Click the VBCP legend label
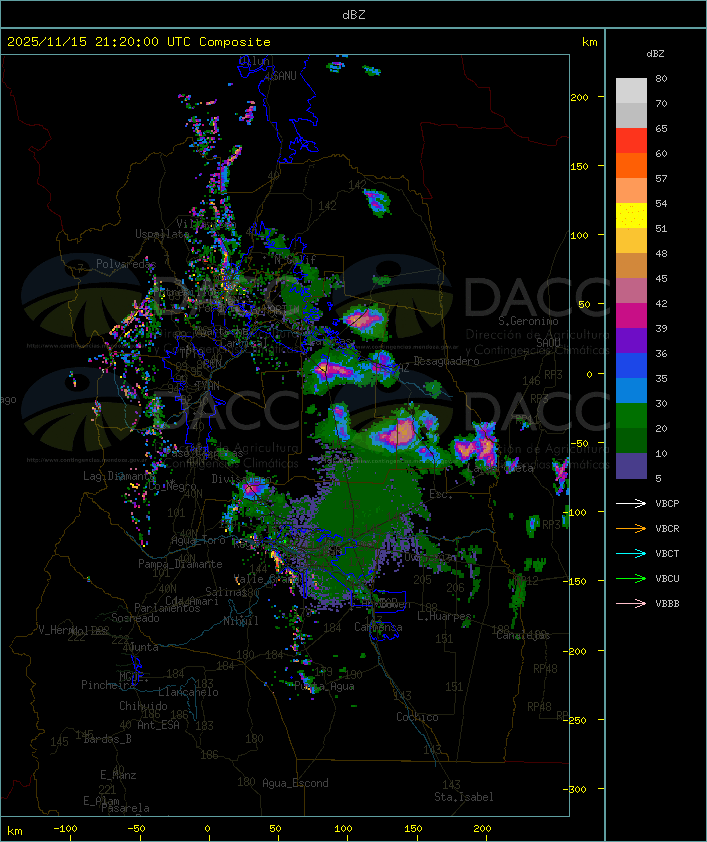The width and height of the screenshot is (707, 842). tap(667, 504)
